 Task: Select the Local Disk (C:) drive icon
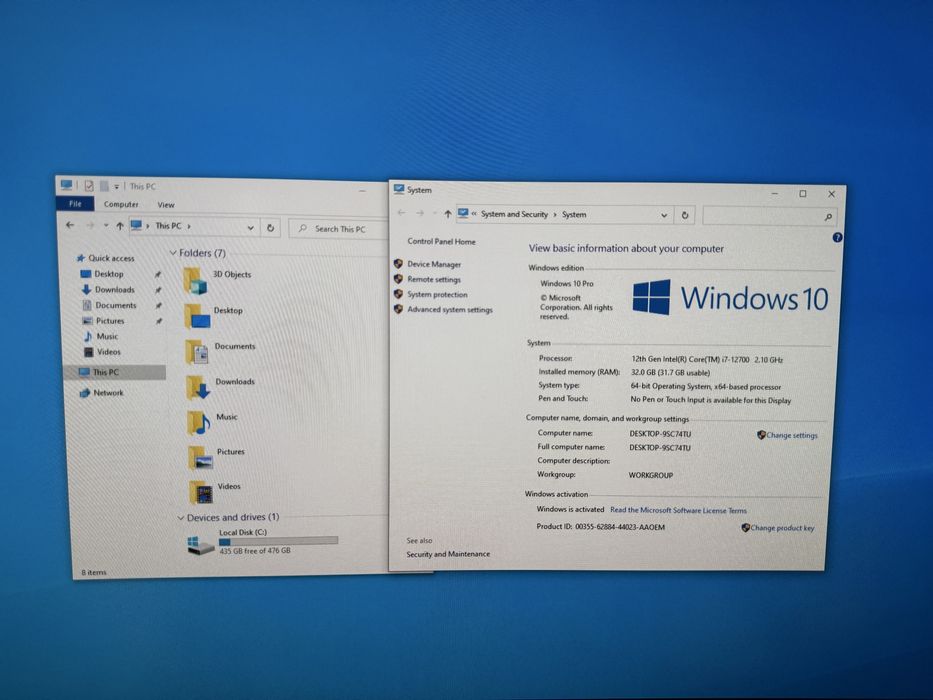[201, 545]
